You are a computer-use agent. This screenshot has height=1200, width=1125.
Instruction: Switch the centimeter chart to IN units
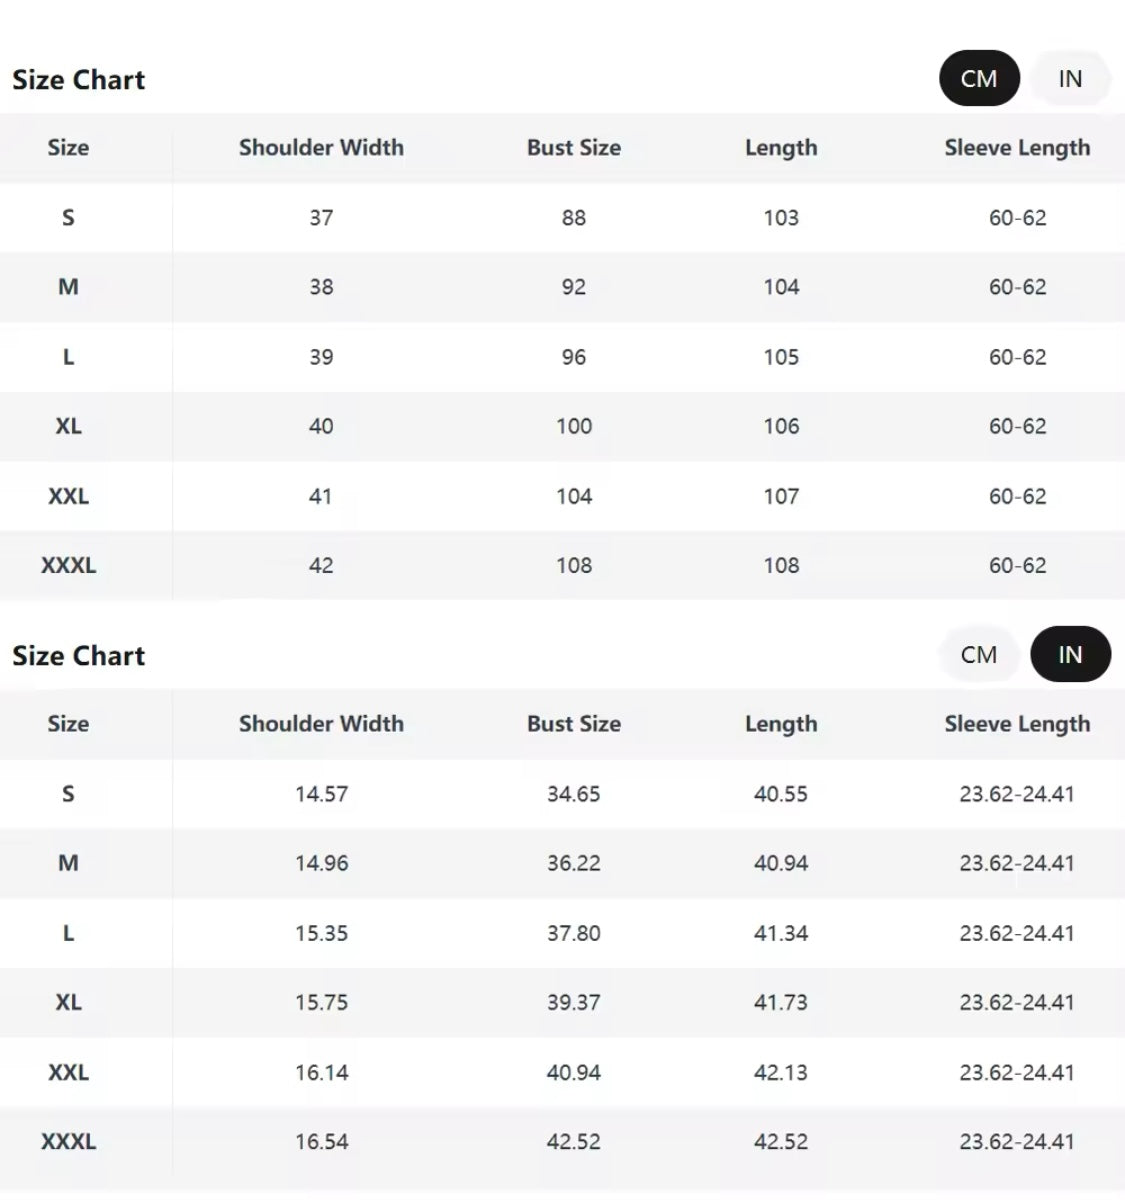tap(1070, 79)
